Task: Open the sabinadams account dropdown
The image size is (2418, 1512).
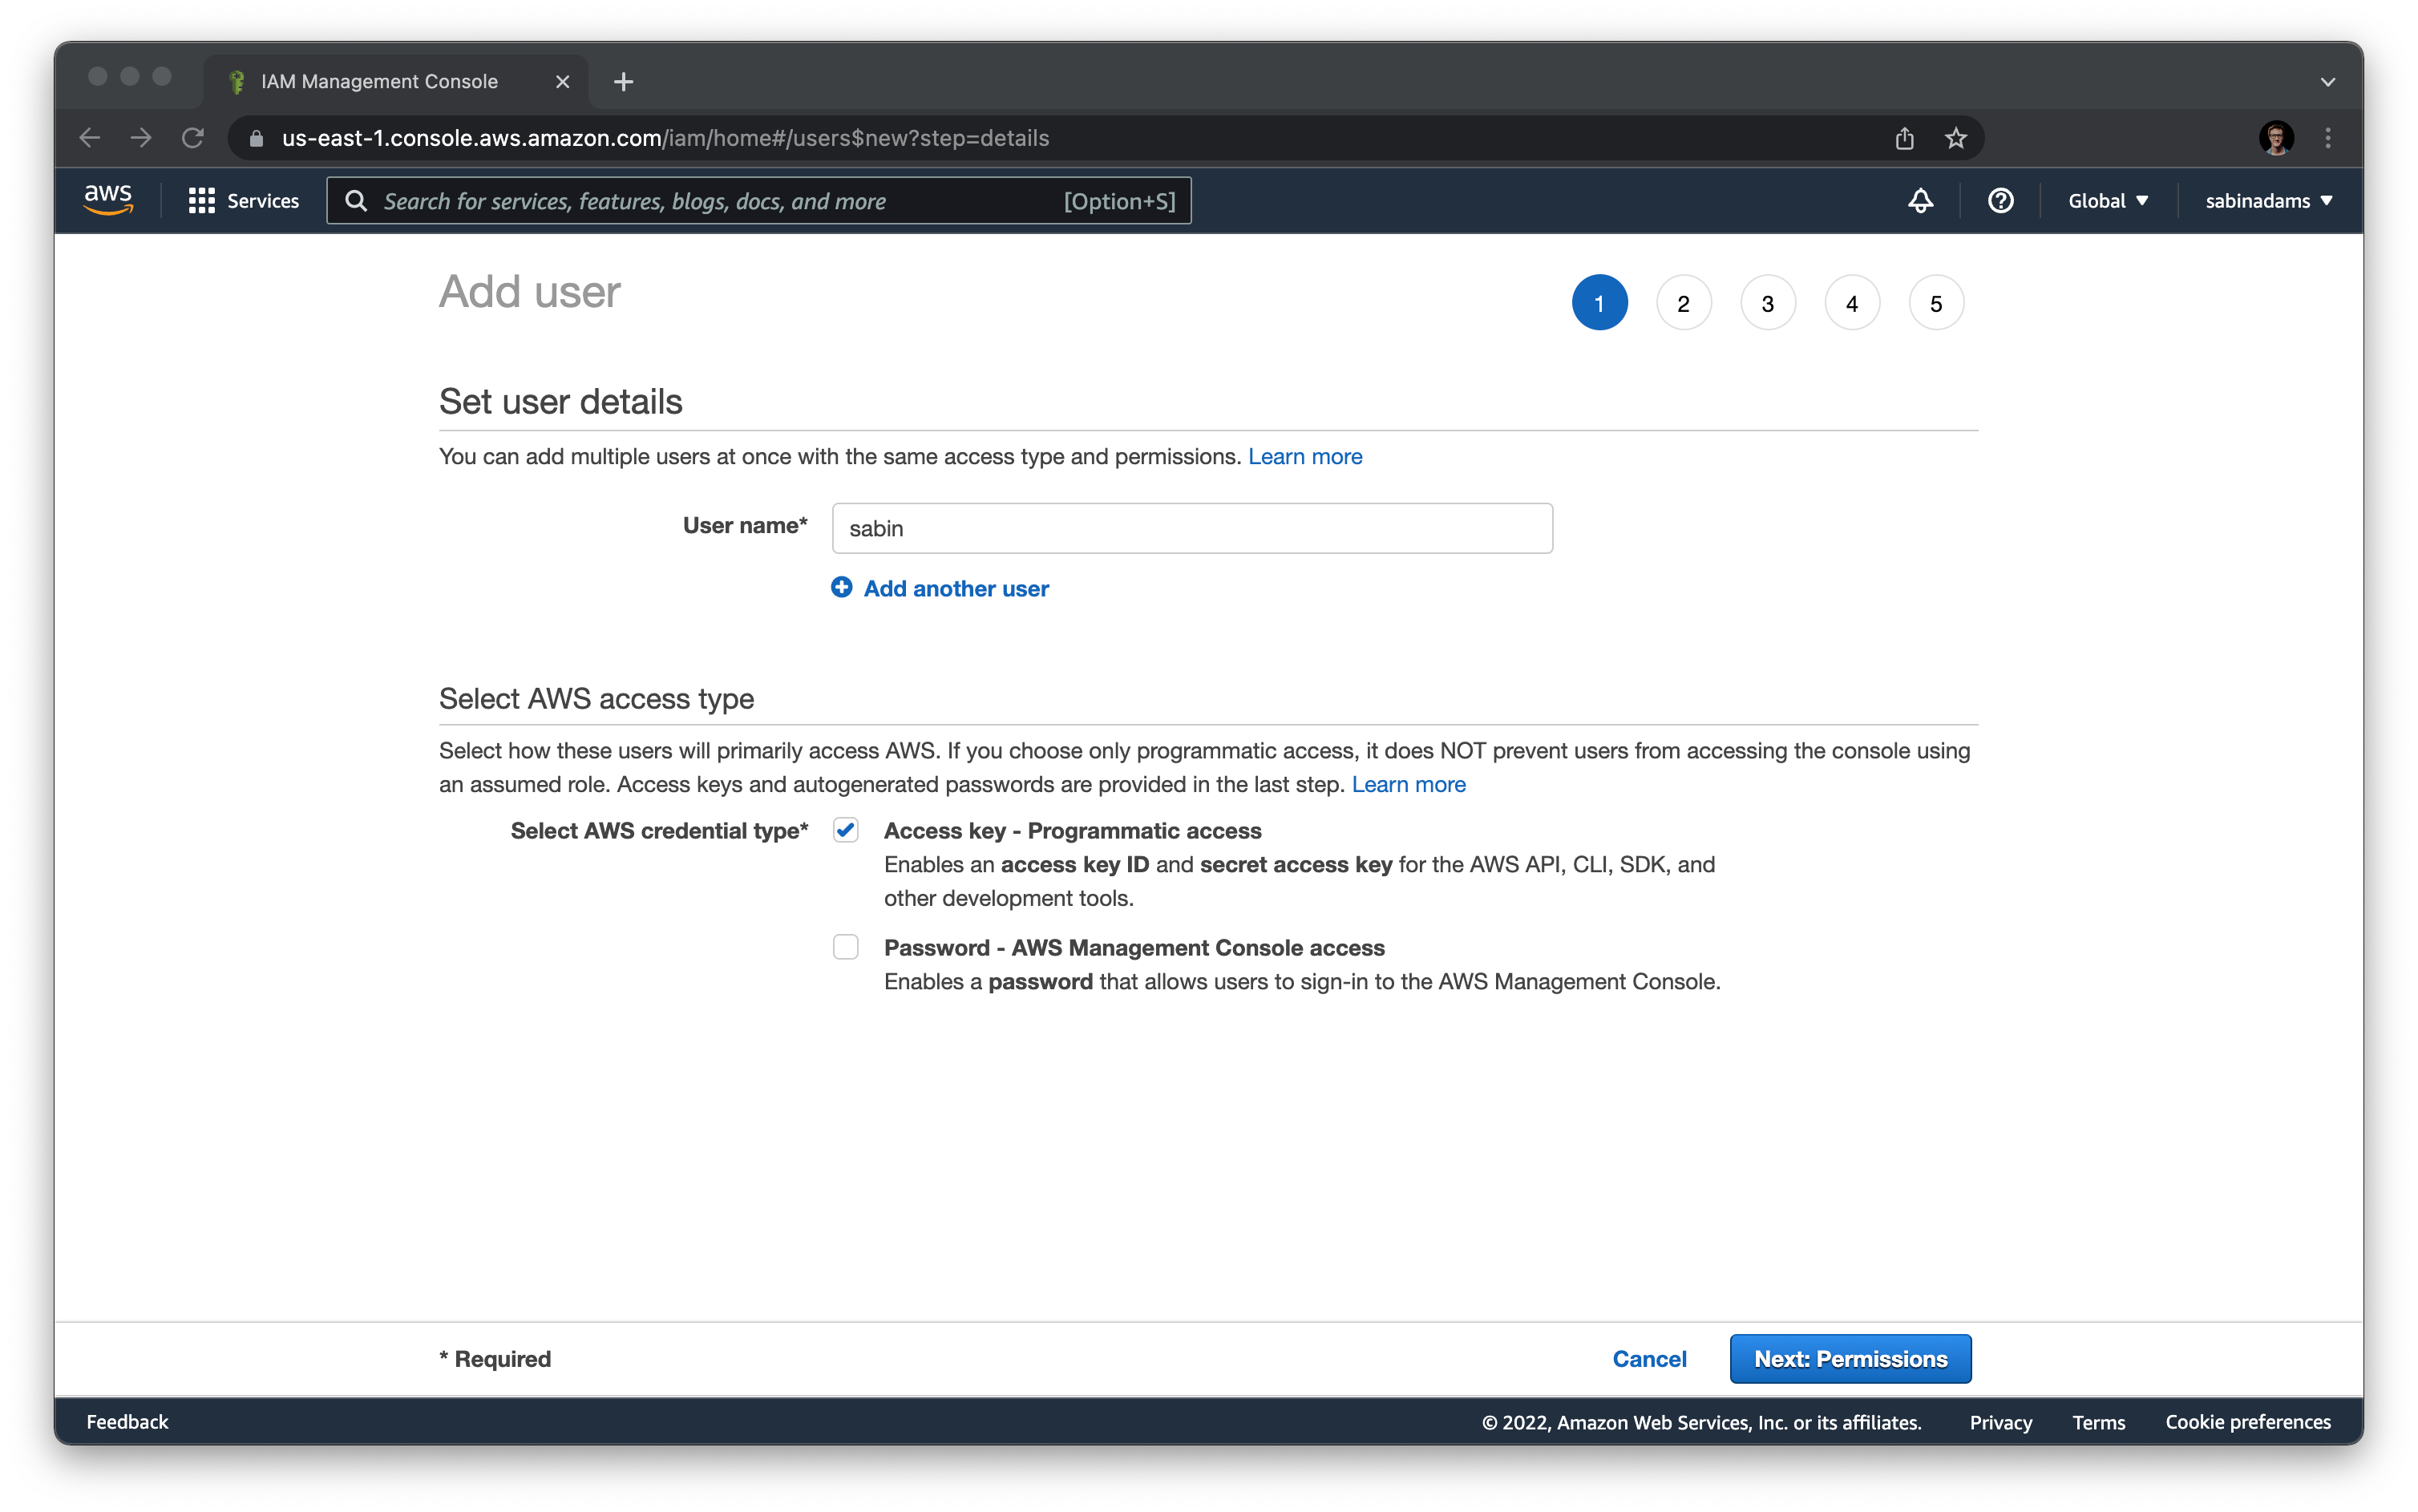Action: 2268,201
